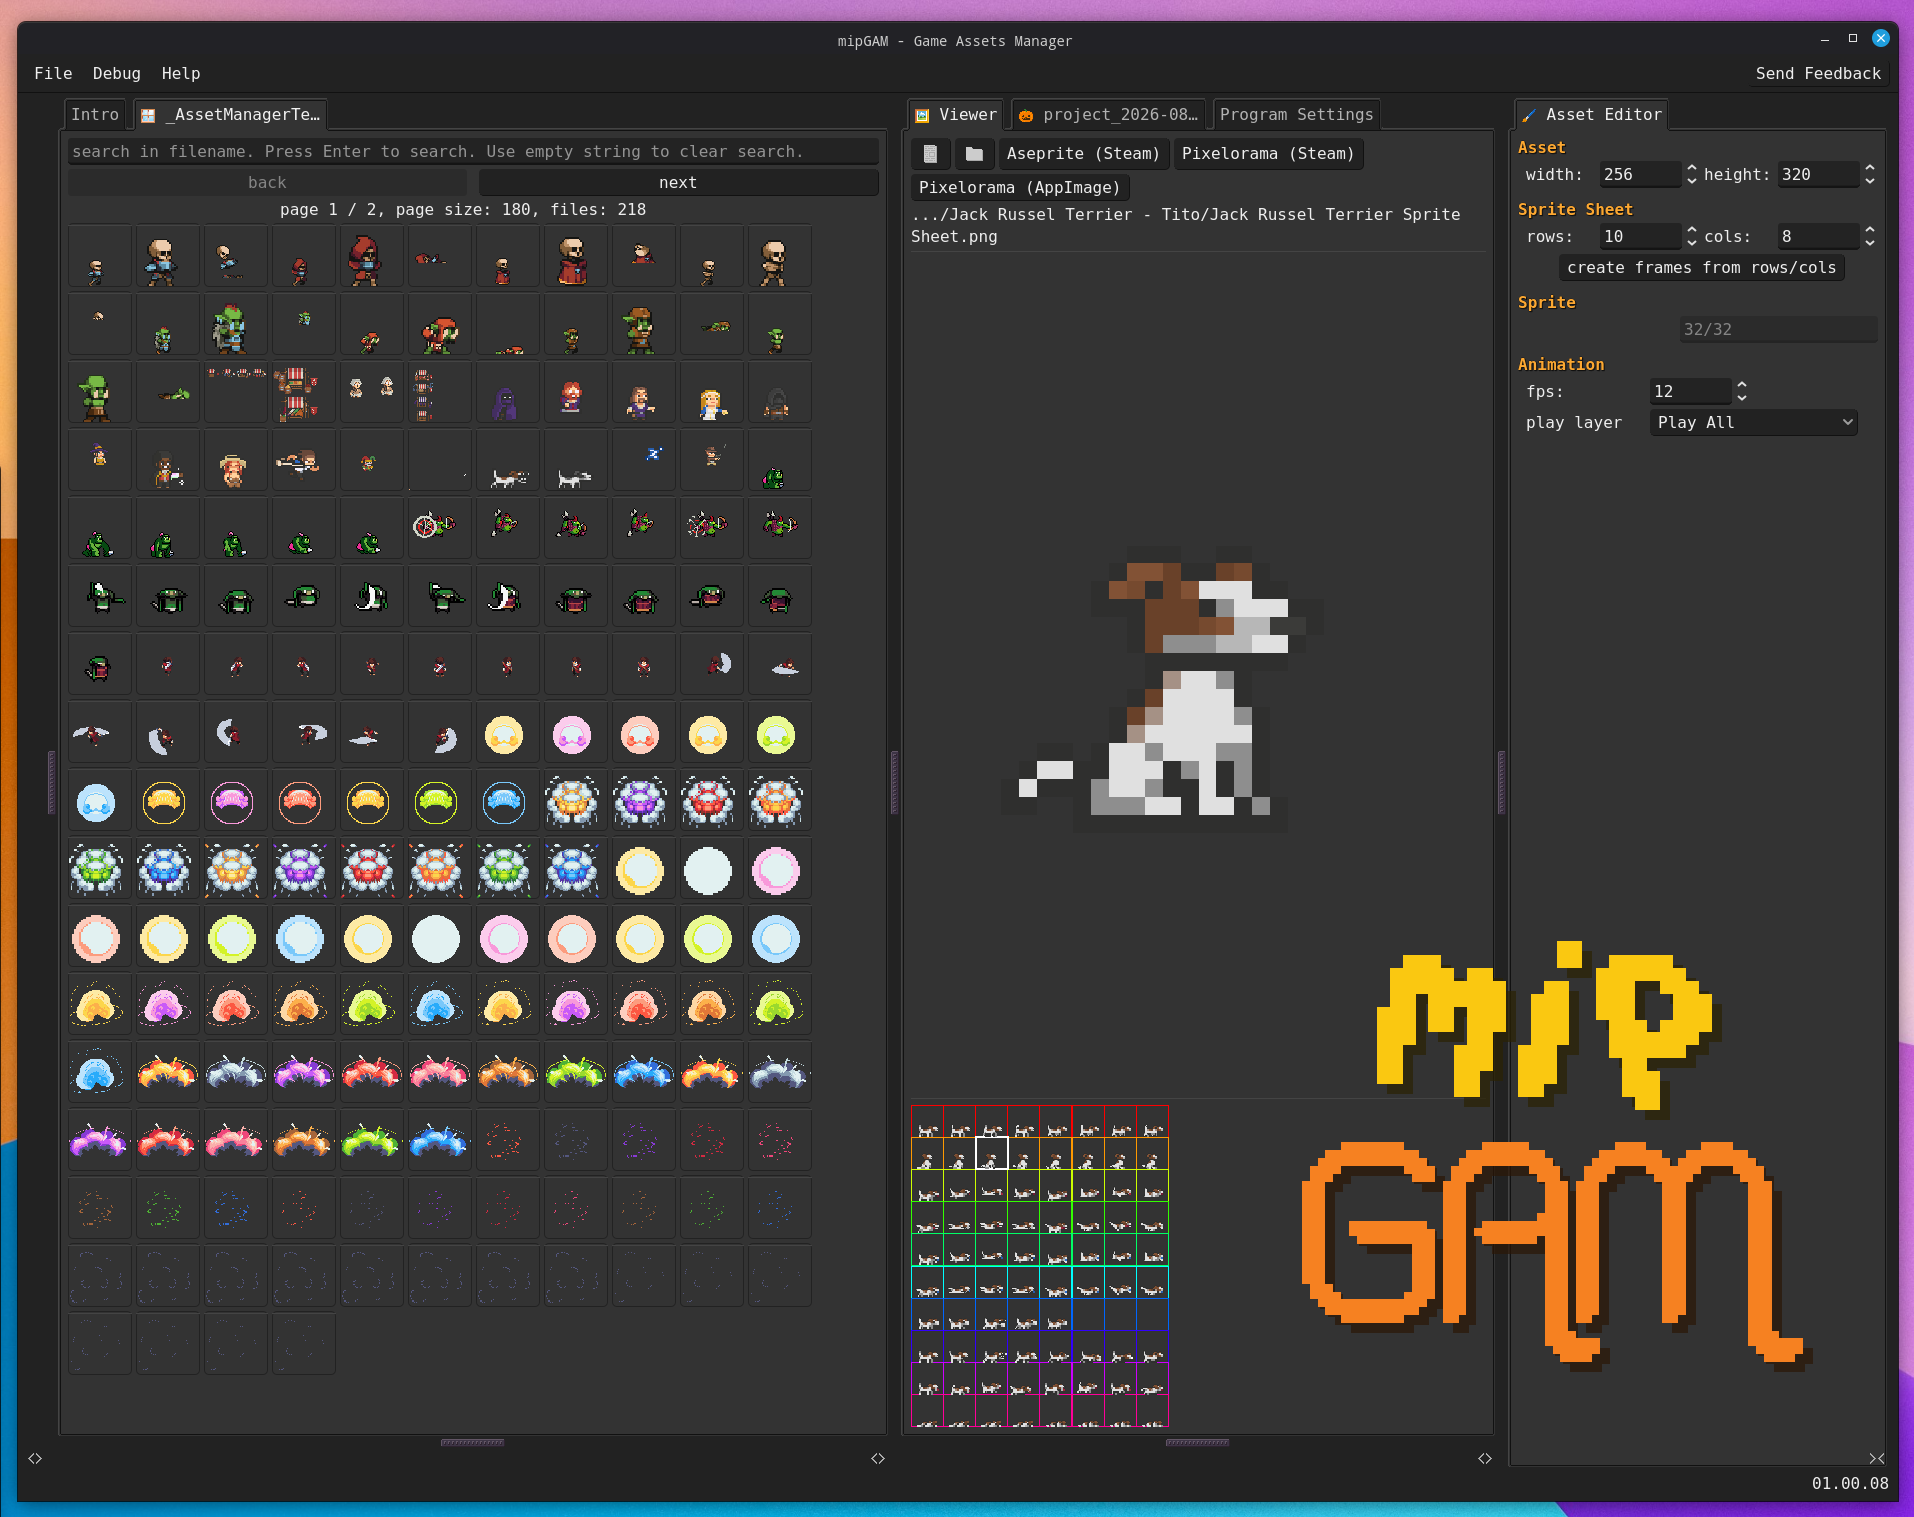Decrease the rows value with down arrow
Viewport: 1914px width, 1517px height.
[x=1692, y=243]
